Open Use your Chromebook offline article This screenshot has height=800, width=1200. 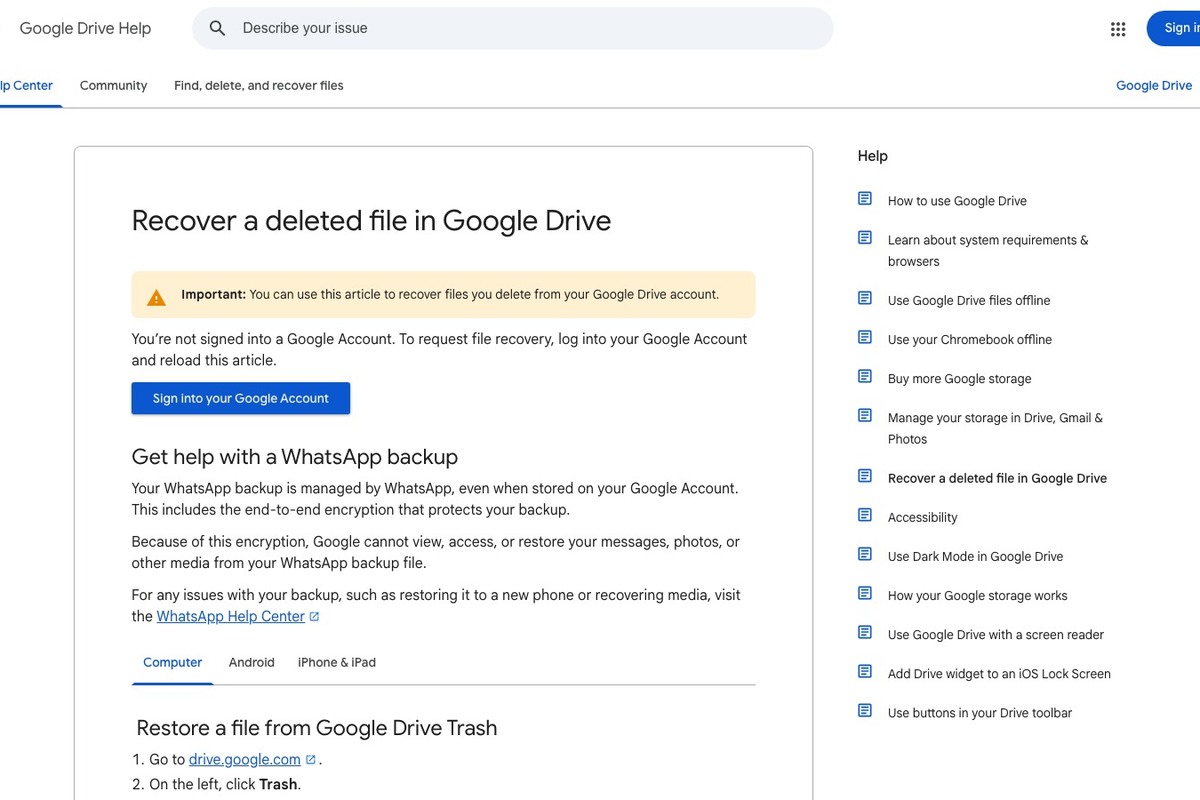[970, 339]
